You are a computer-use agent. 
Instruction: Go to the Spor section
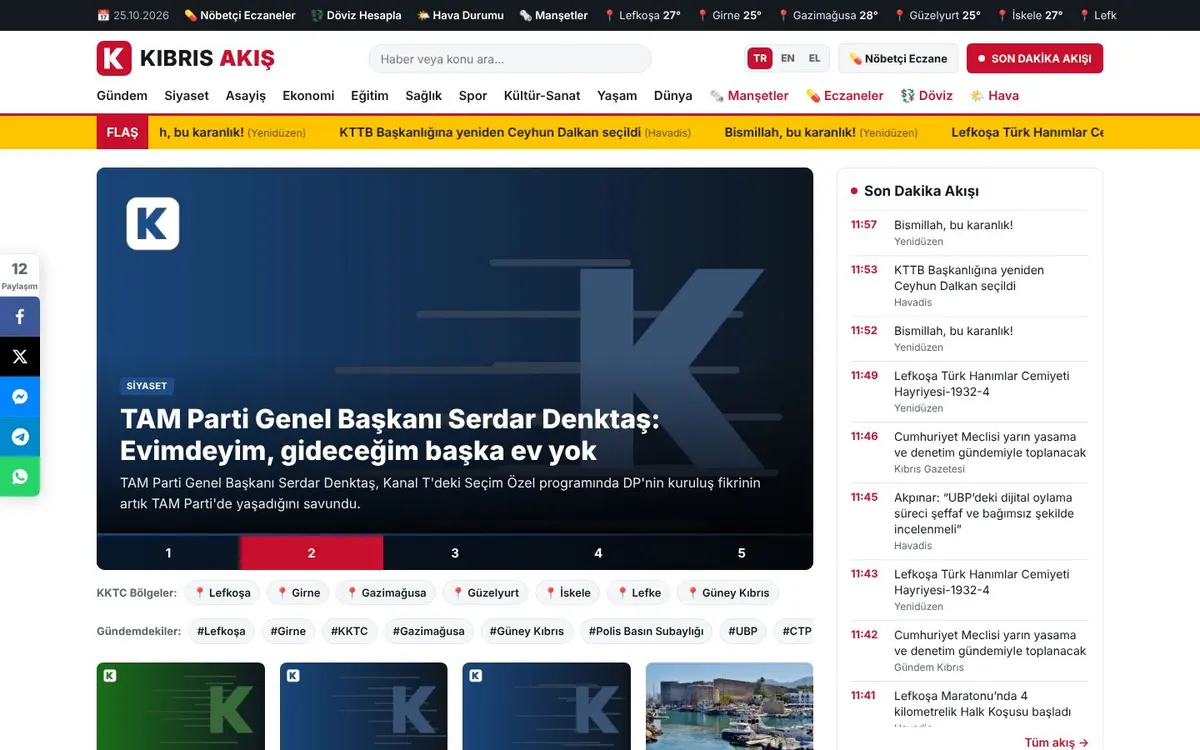coord(473,96)
